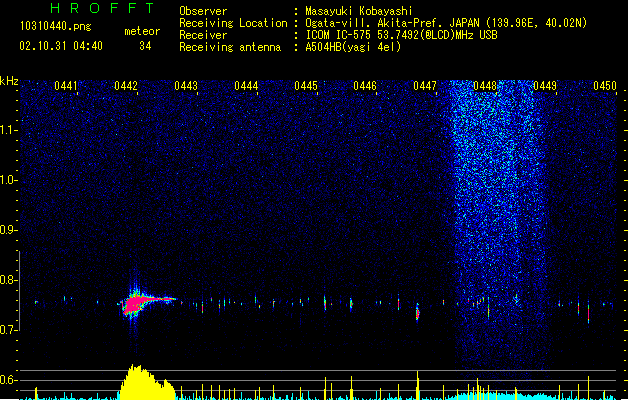Click the yellow intensity peak at 0442

tap(147, 383)
